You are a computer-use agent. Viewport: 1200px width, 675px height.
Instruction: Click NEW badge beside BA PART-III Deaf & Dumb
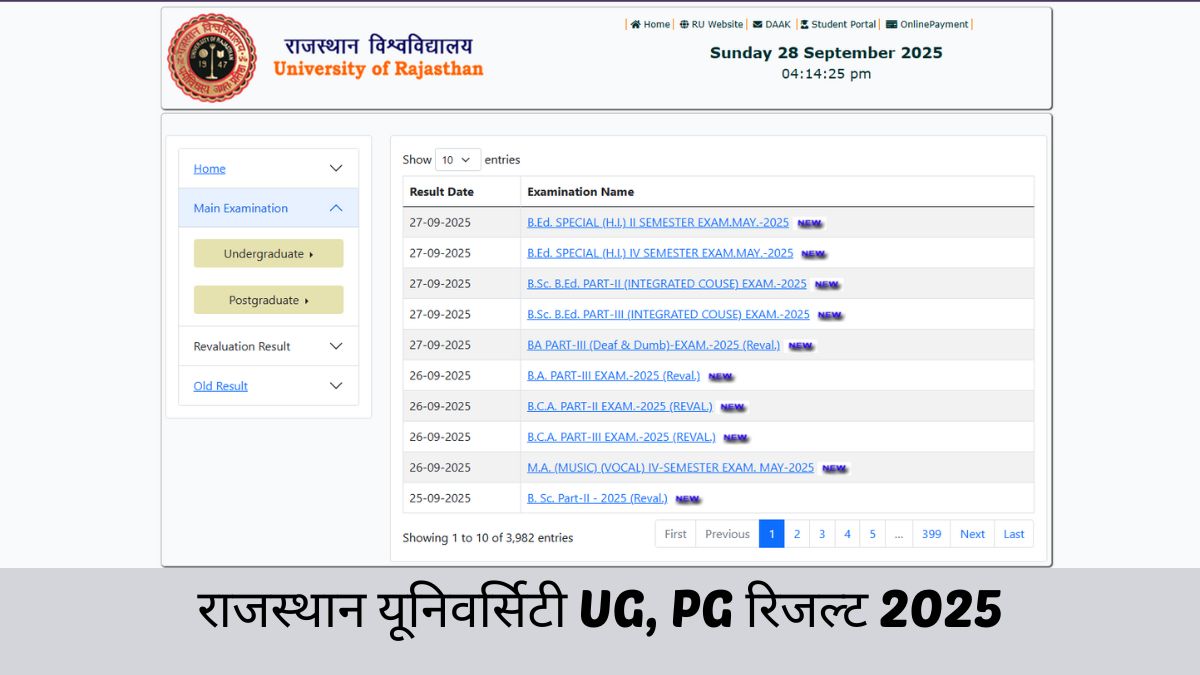pos(801,346)
